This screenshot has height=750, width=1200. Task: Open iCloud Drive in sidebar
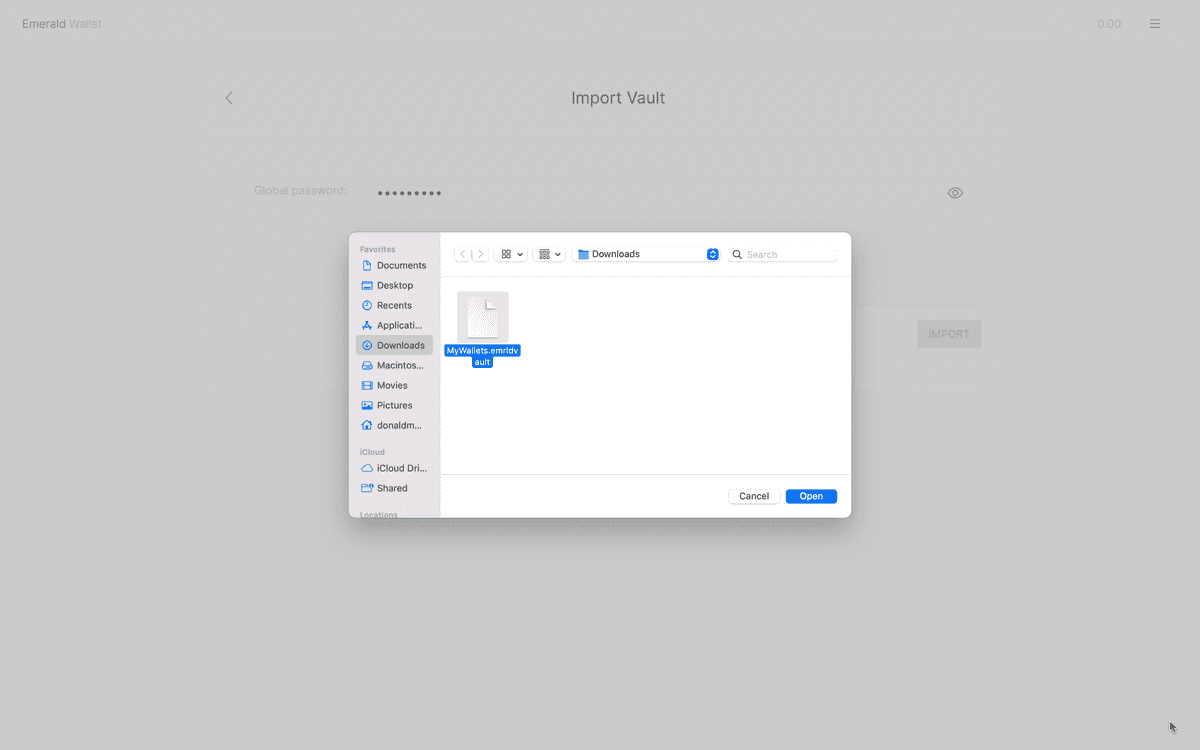click(x=401, y=469)
